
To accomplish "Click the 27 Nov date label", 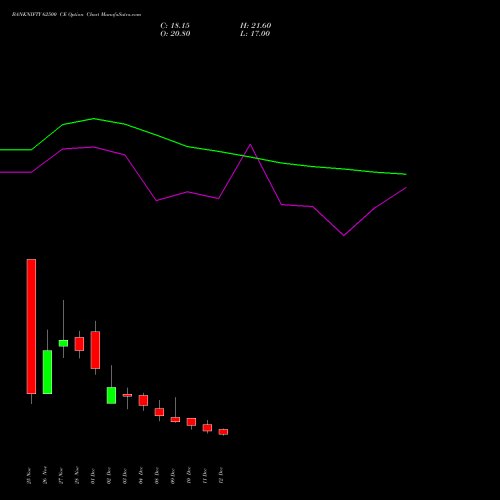I will [61, 476].
